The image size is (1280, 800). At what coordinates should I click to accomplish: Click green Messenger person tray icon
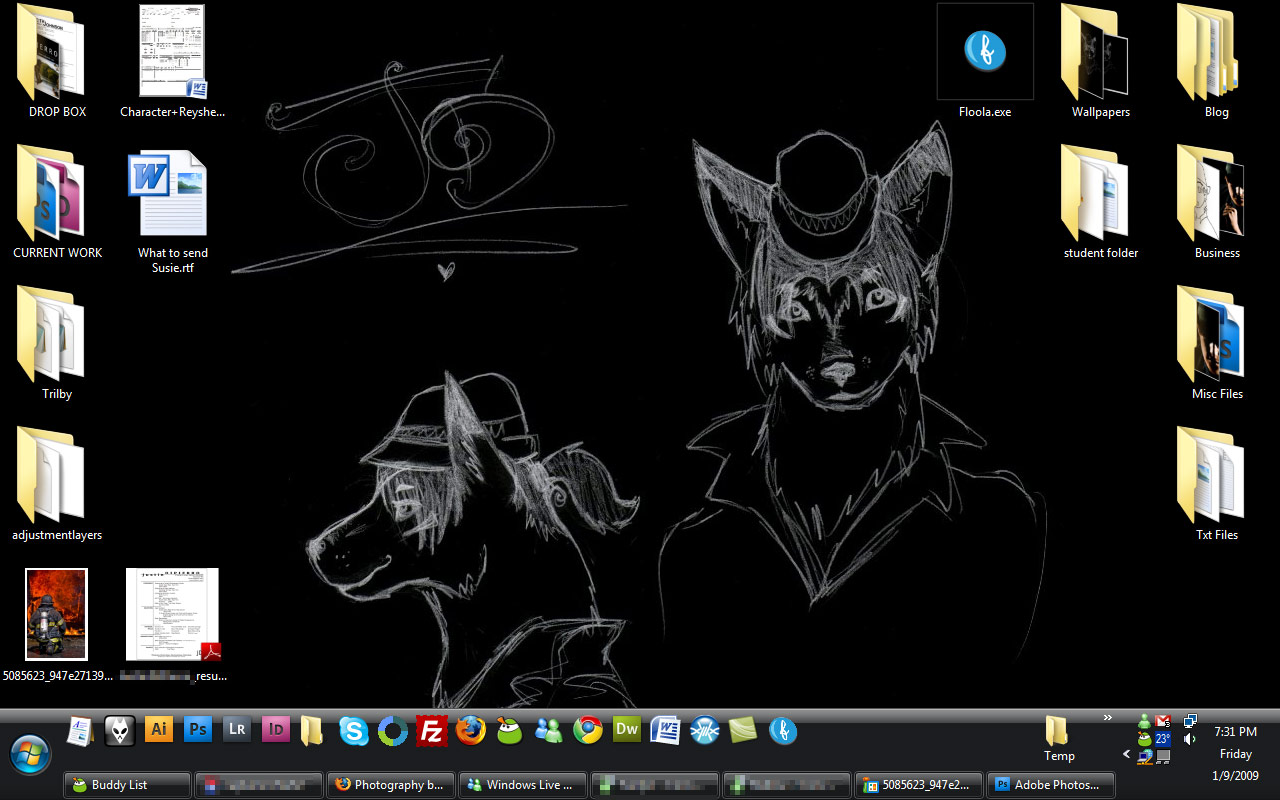(1144, 720)
